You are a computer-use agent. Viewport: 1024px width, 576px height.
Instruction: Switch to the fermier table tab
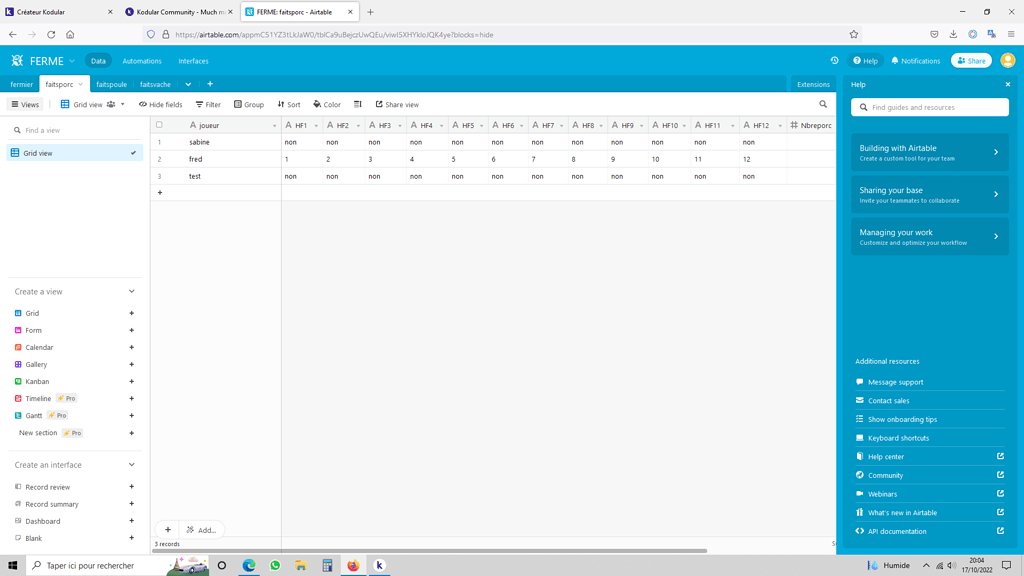tap(22, 84)
